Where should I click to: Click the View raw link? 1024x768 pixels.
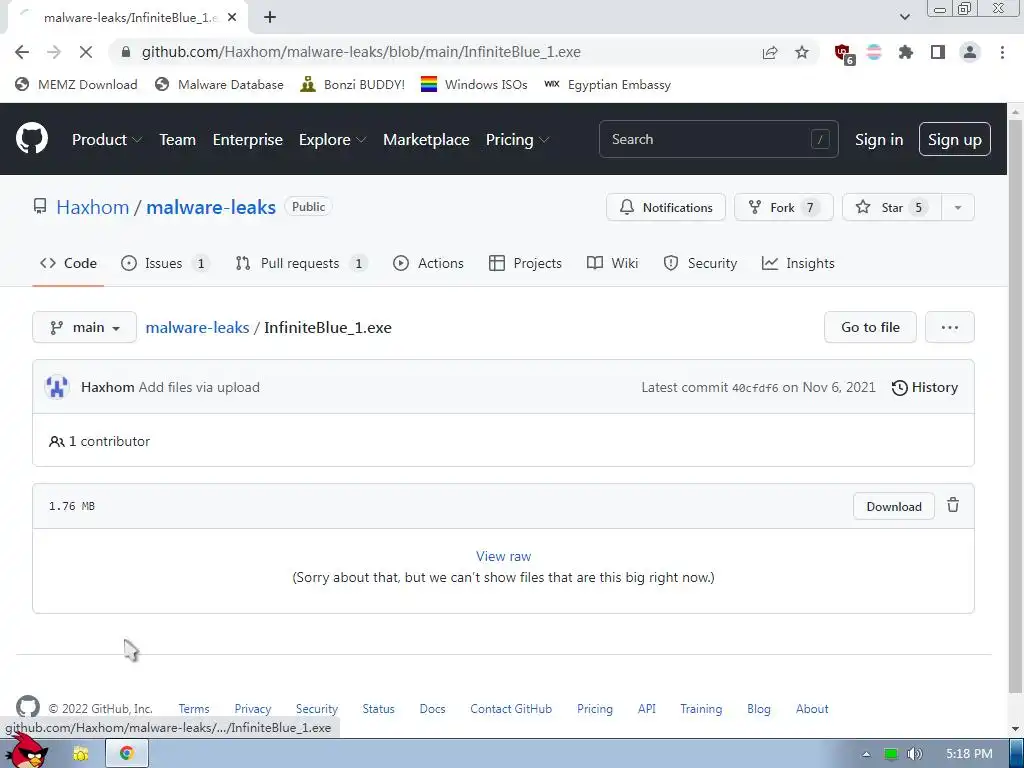(x=503, y=556)
